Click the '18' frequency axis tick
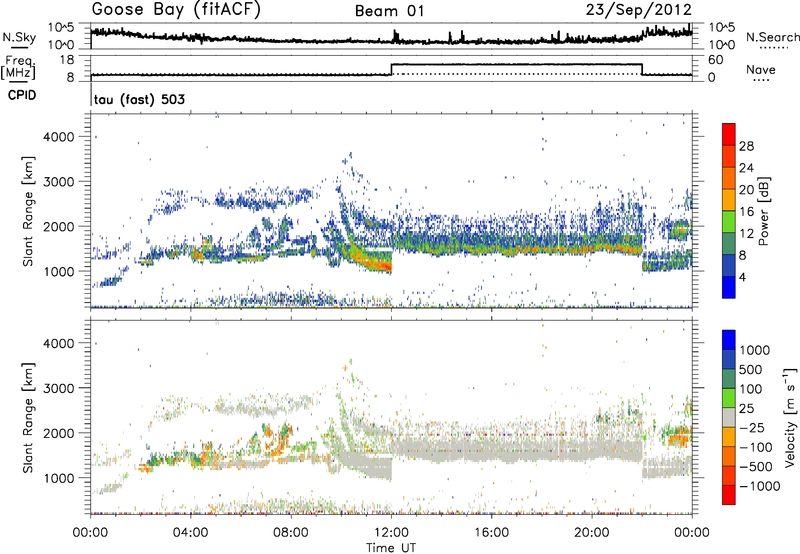Image resolution: width=800 pixels, height=554 pixels. point(67,60)
